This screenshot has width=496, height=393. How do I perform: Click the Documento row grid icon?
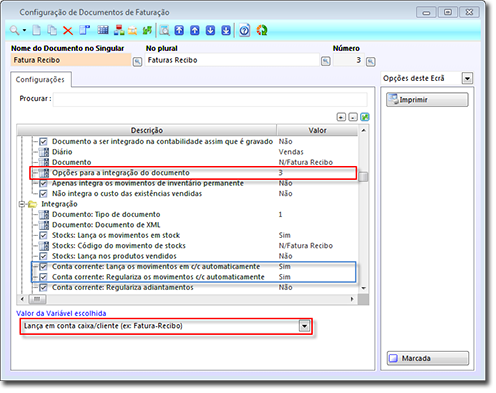[44, 162]
